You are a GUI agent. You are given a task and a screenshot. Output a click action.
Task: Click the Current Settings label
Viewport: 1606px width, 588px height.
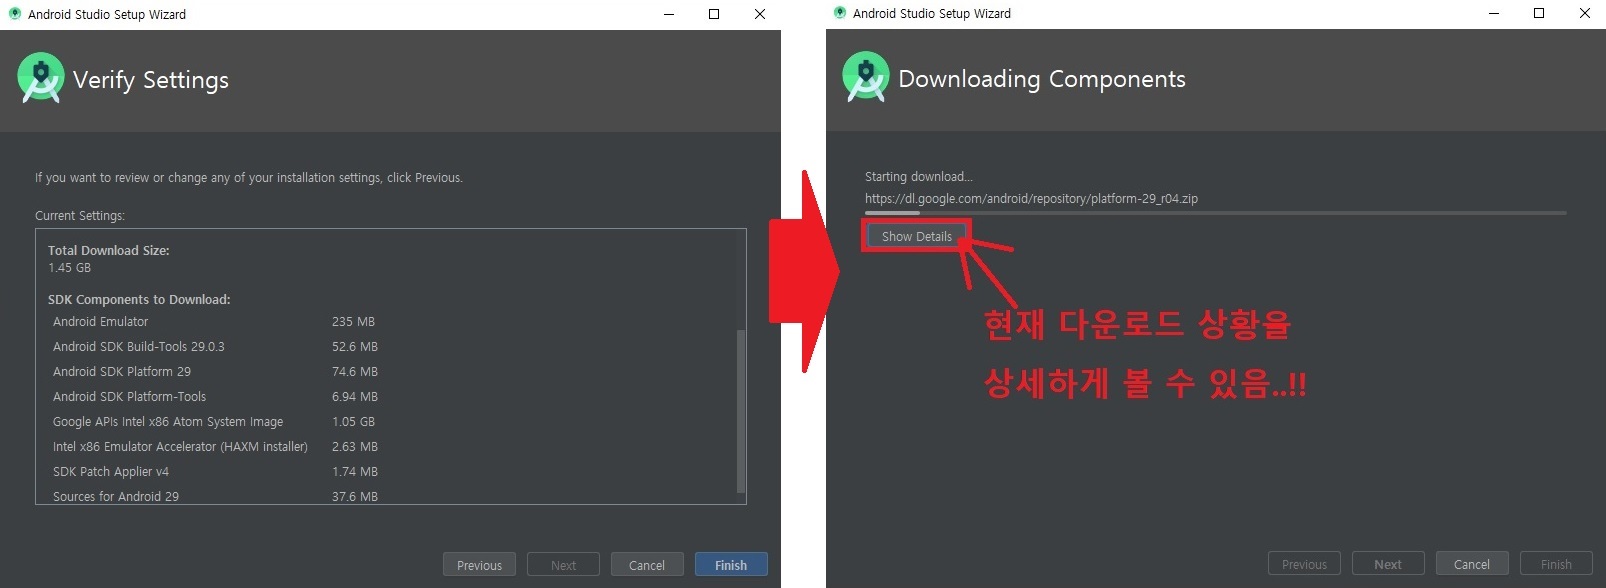[80, 216]
